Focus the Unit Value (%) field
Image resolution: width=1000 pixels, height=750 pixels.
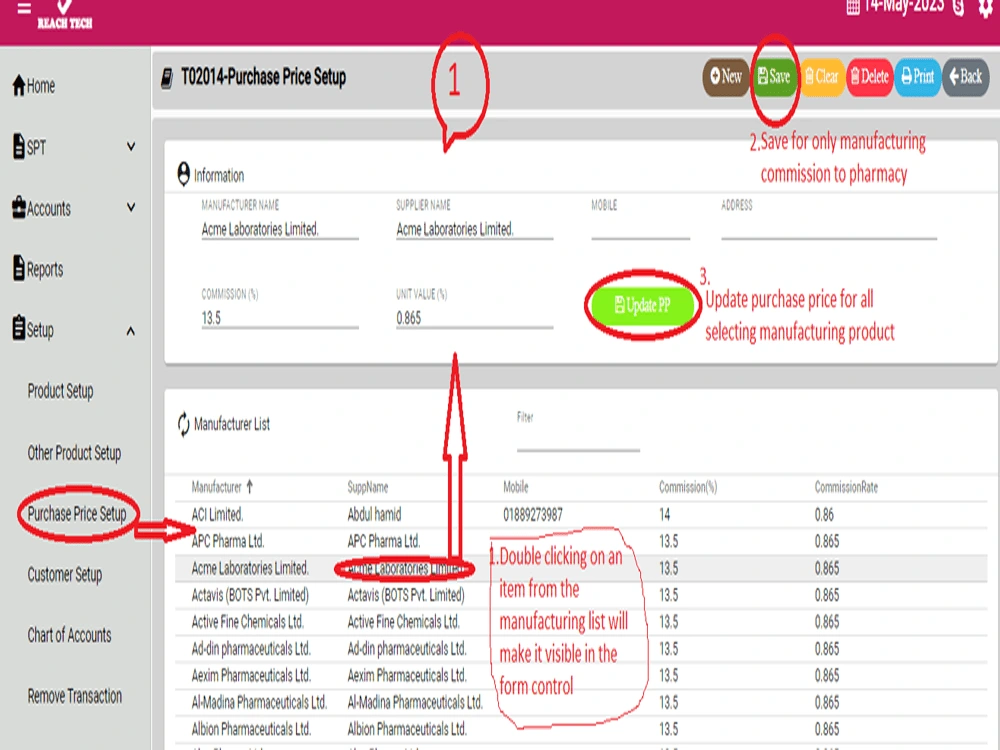[474, 318]
